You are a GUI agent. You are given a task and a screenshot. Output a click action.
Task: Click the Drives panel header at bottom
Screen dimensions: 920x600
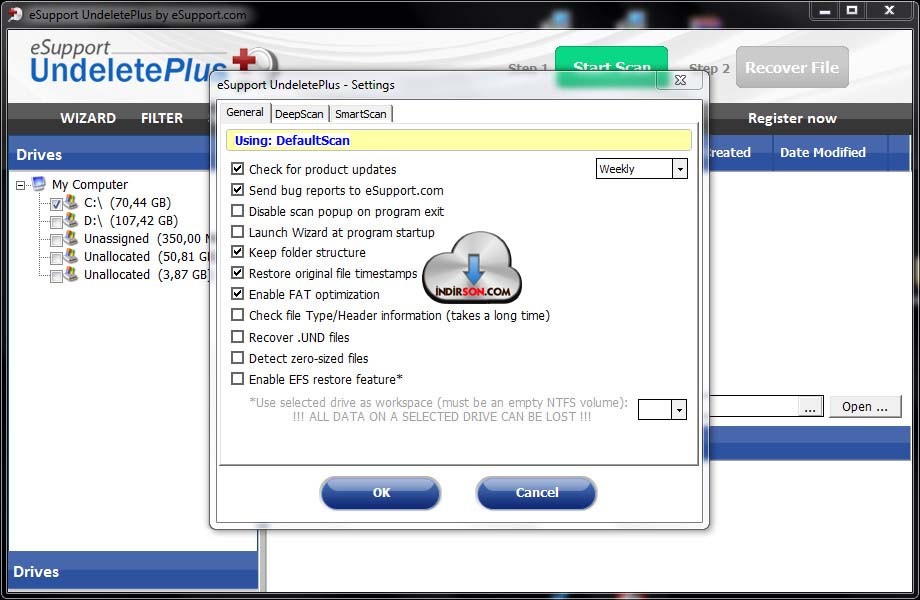click(133, 571)
